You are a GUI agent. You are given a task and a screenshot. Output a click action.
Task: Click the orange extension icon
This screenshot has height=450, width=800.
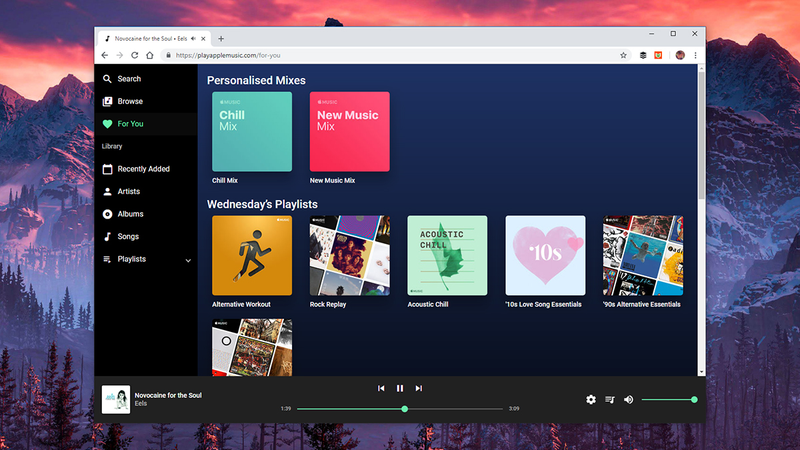coord(658,55)
